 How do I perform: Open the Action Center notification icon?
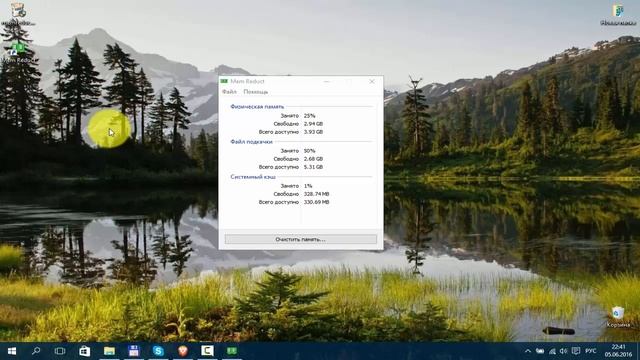[576, 351]
